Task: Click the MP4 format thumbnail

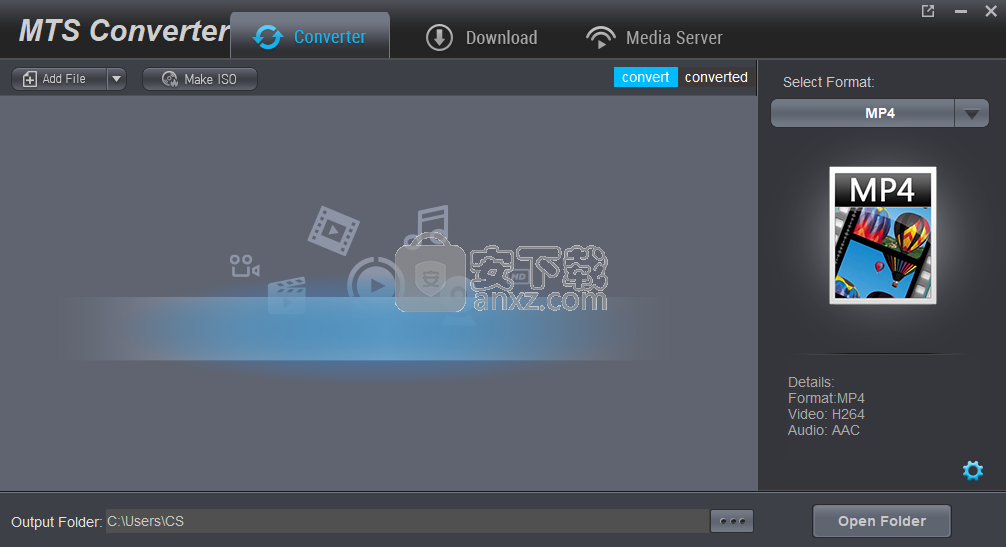Action: coord(883,235)
